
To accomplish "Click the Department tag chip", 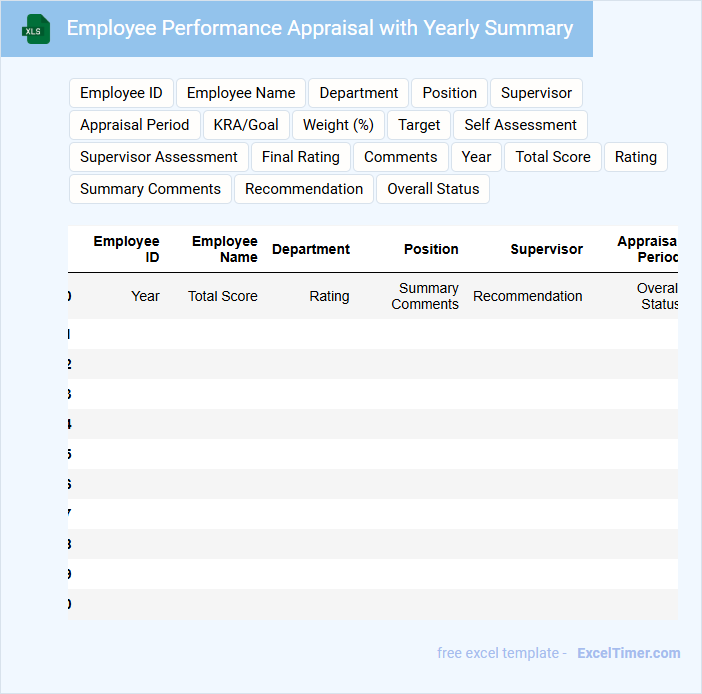I will tap(359, 93).
